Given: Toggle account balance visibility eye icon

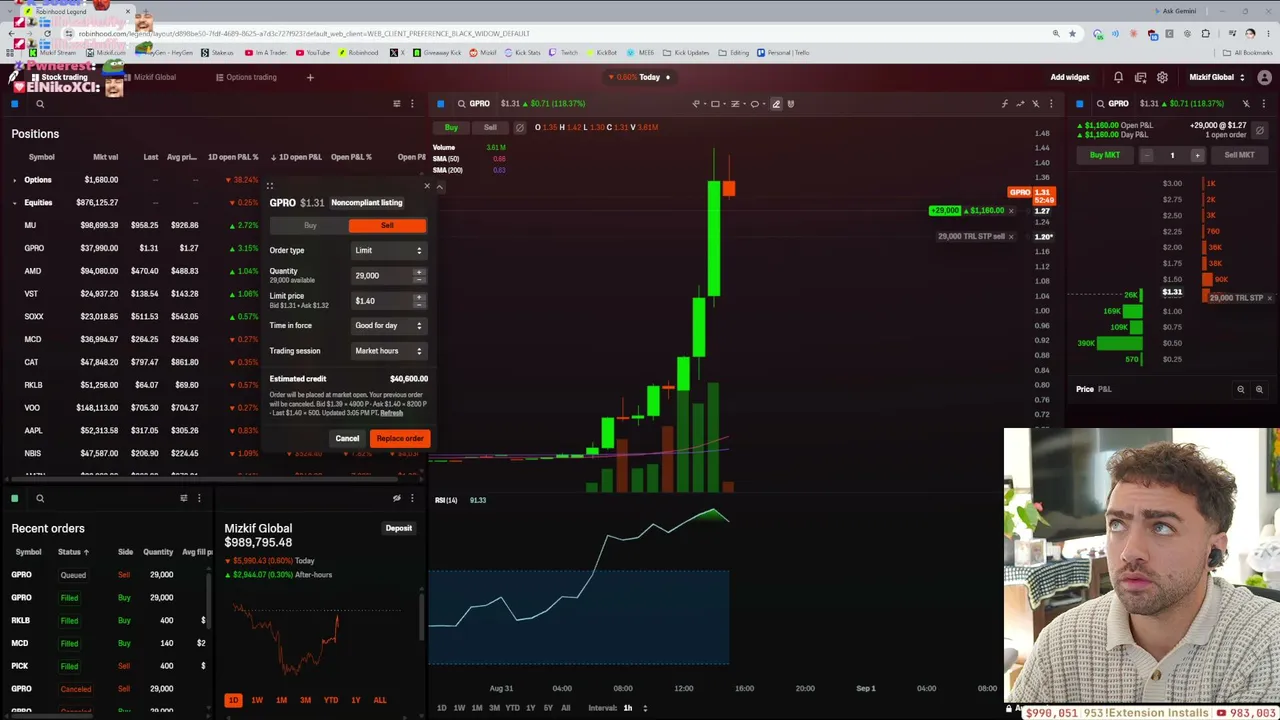Looking at the screenshot, I should [x=397, y=498].
